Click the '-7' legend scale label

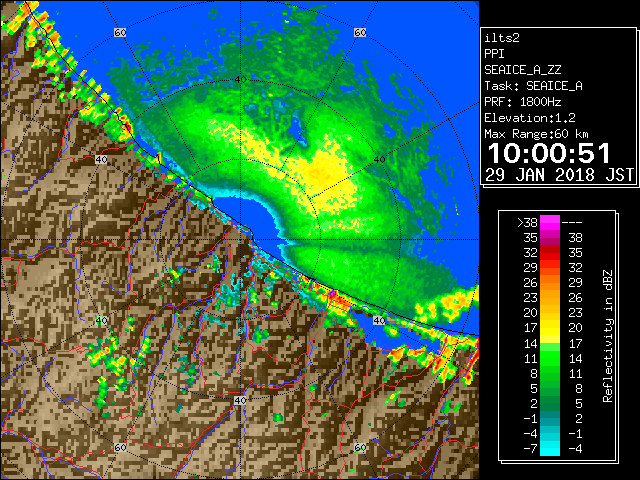click(530, 448)
